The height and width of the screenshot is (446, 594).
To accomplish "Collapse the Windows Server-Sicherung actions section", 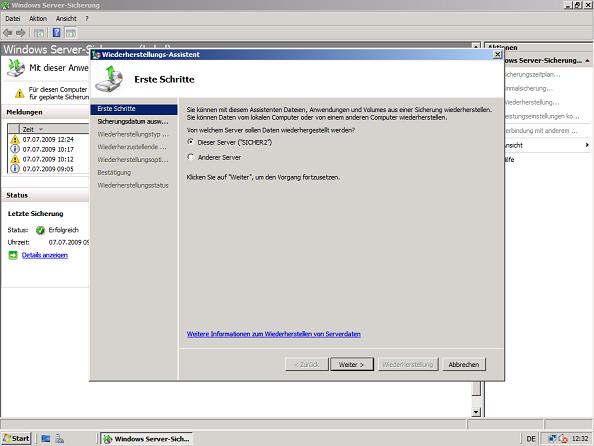I will point(587,61).
